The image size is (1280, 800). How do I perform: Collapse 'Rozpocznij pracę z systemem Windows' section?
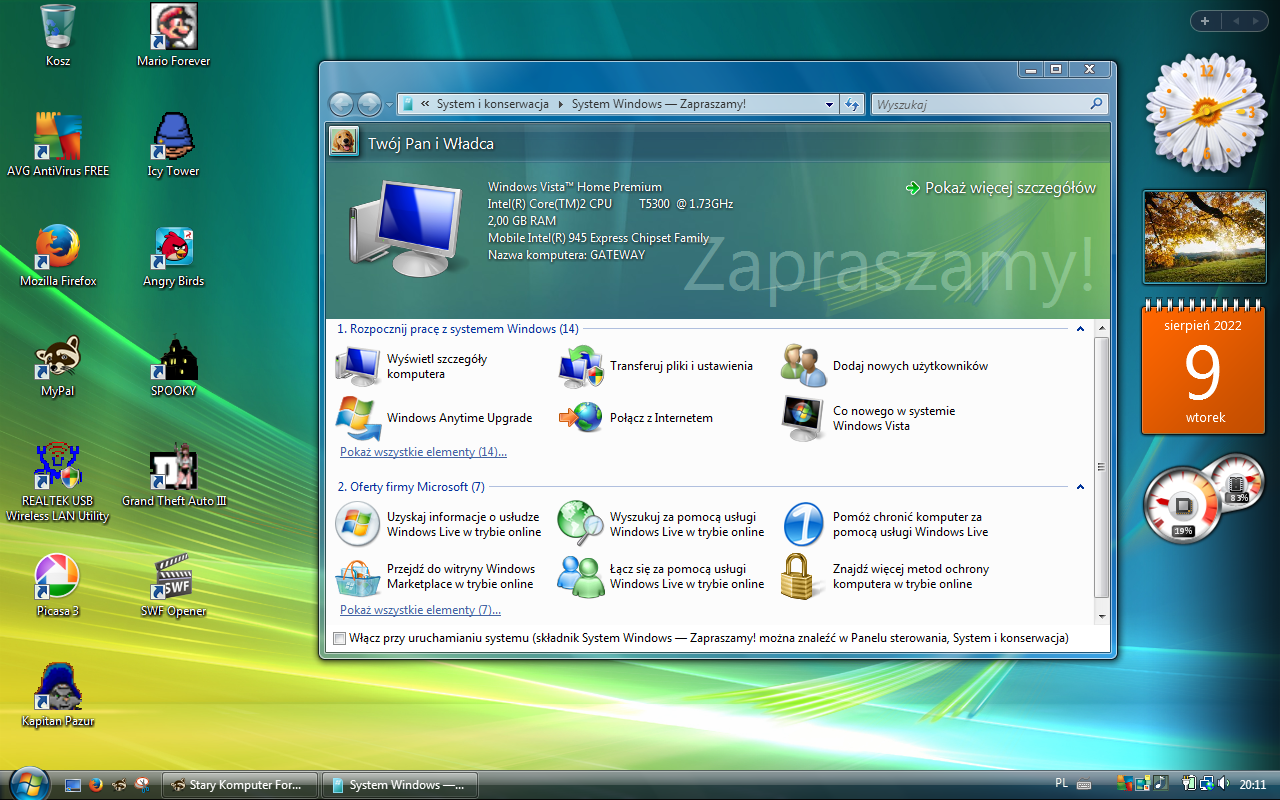1080,329
